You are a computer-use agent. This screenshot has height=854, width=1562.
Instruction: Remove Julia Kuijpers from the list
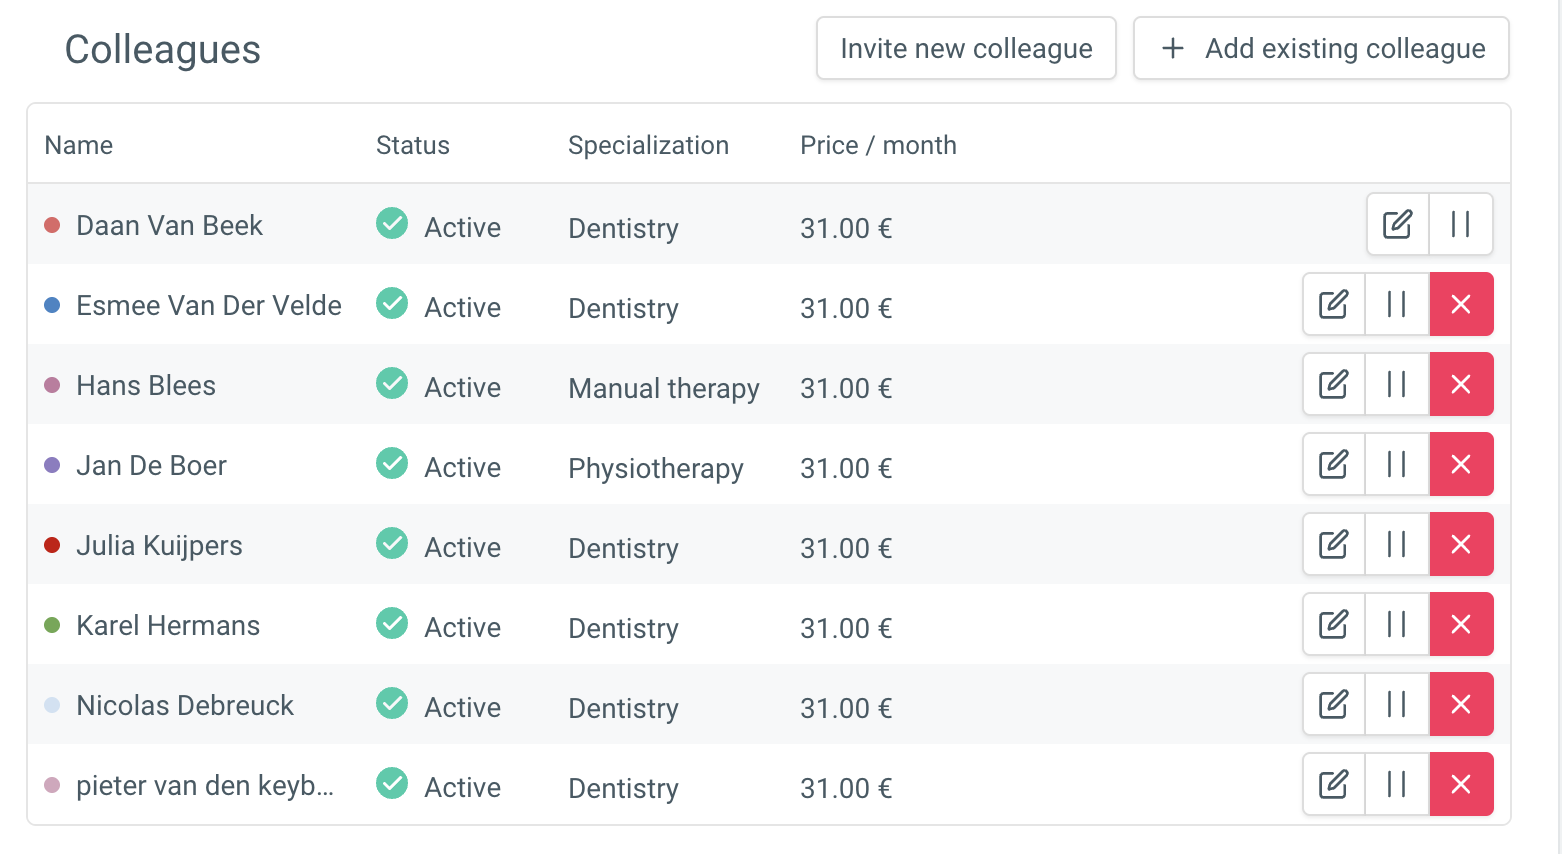(x=1460, y=544)
